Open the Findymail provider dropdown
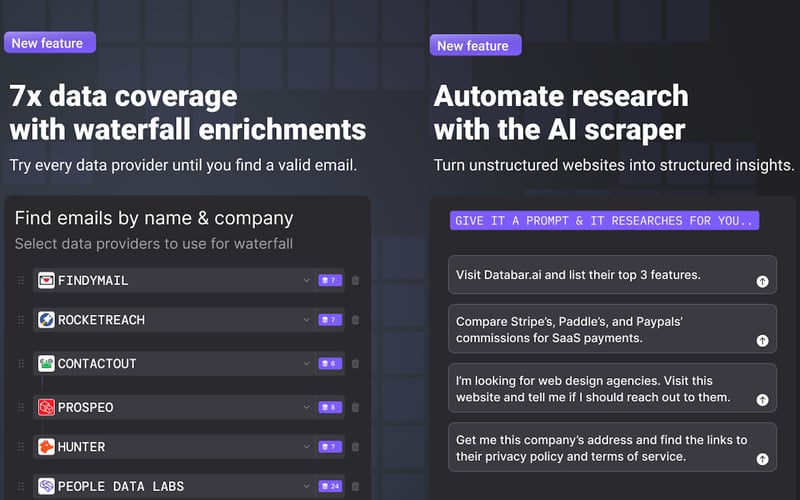Image resolution: width=800 pixels, height=500 pixels. coord(306,281)
